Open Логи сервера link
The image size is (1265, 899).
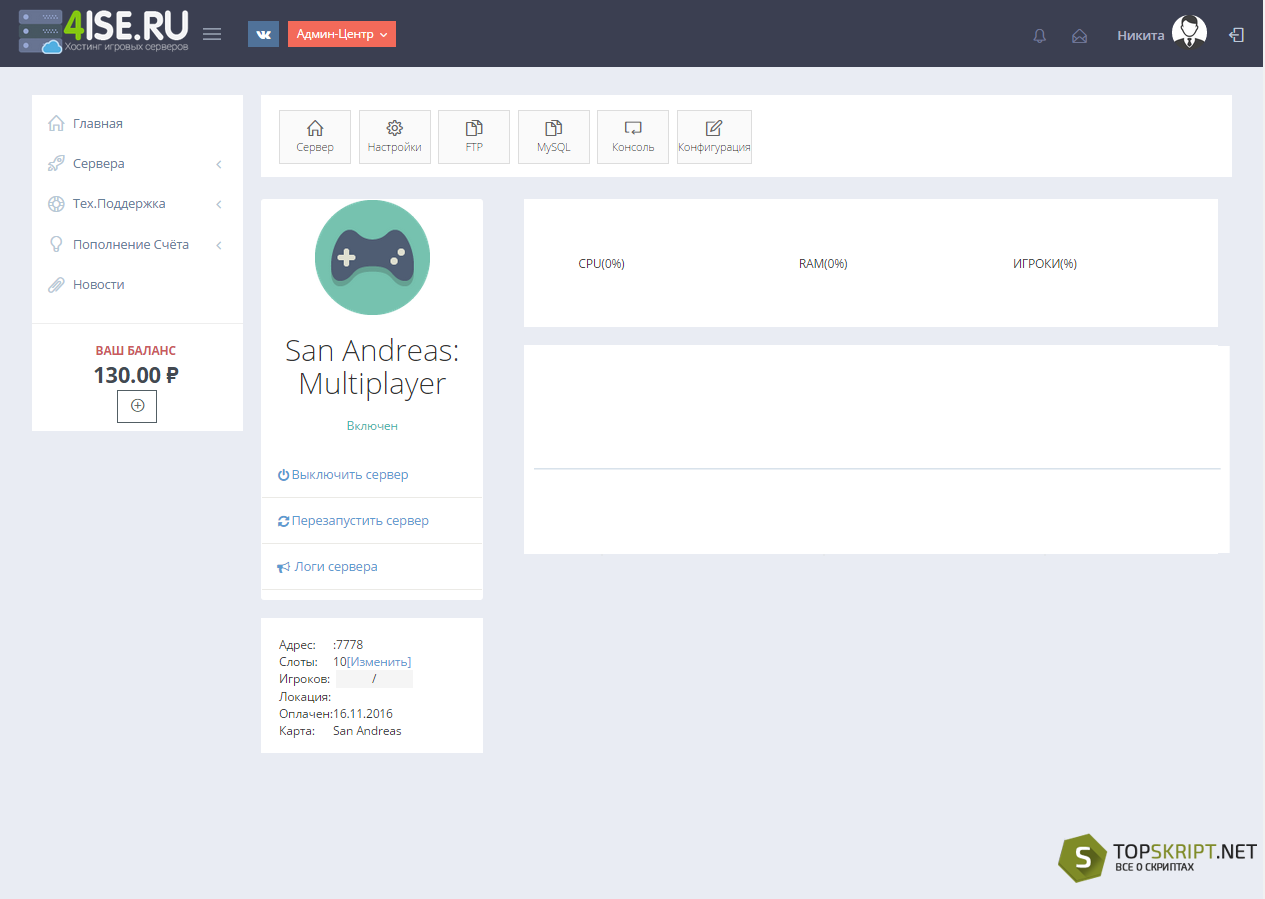coord(336,567)
